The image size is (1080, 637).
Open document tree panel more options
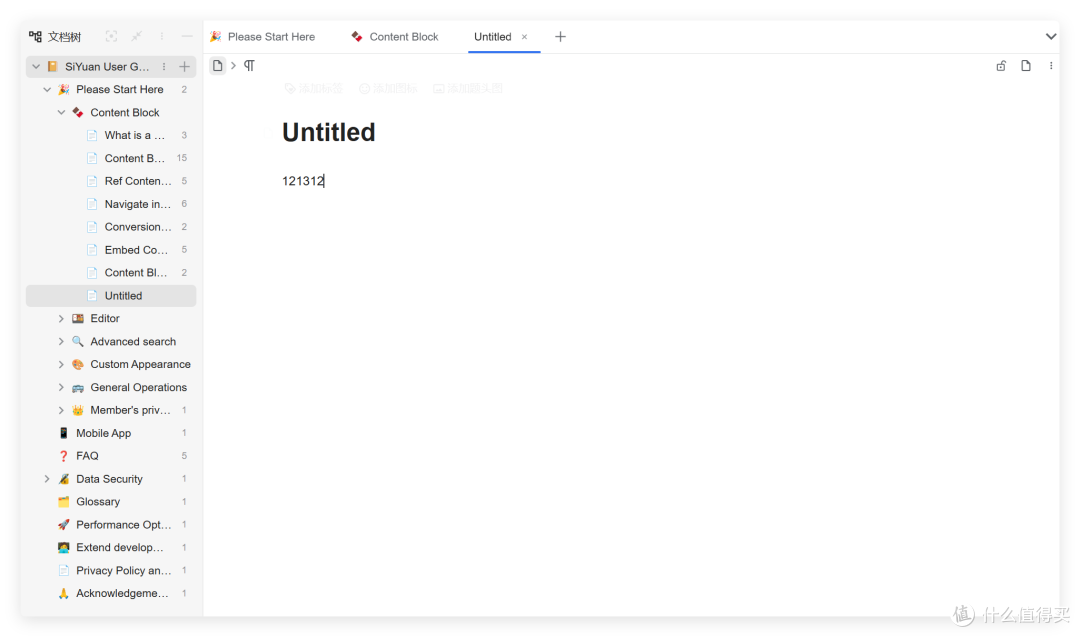coord(162,36)
